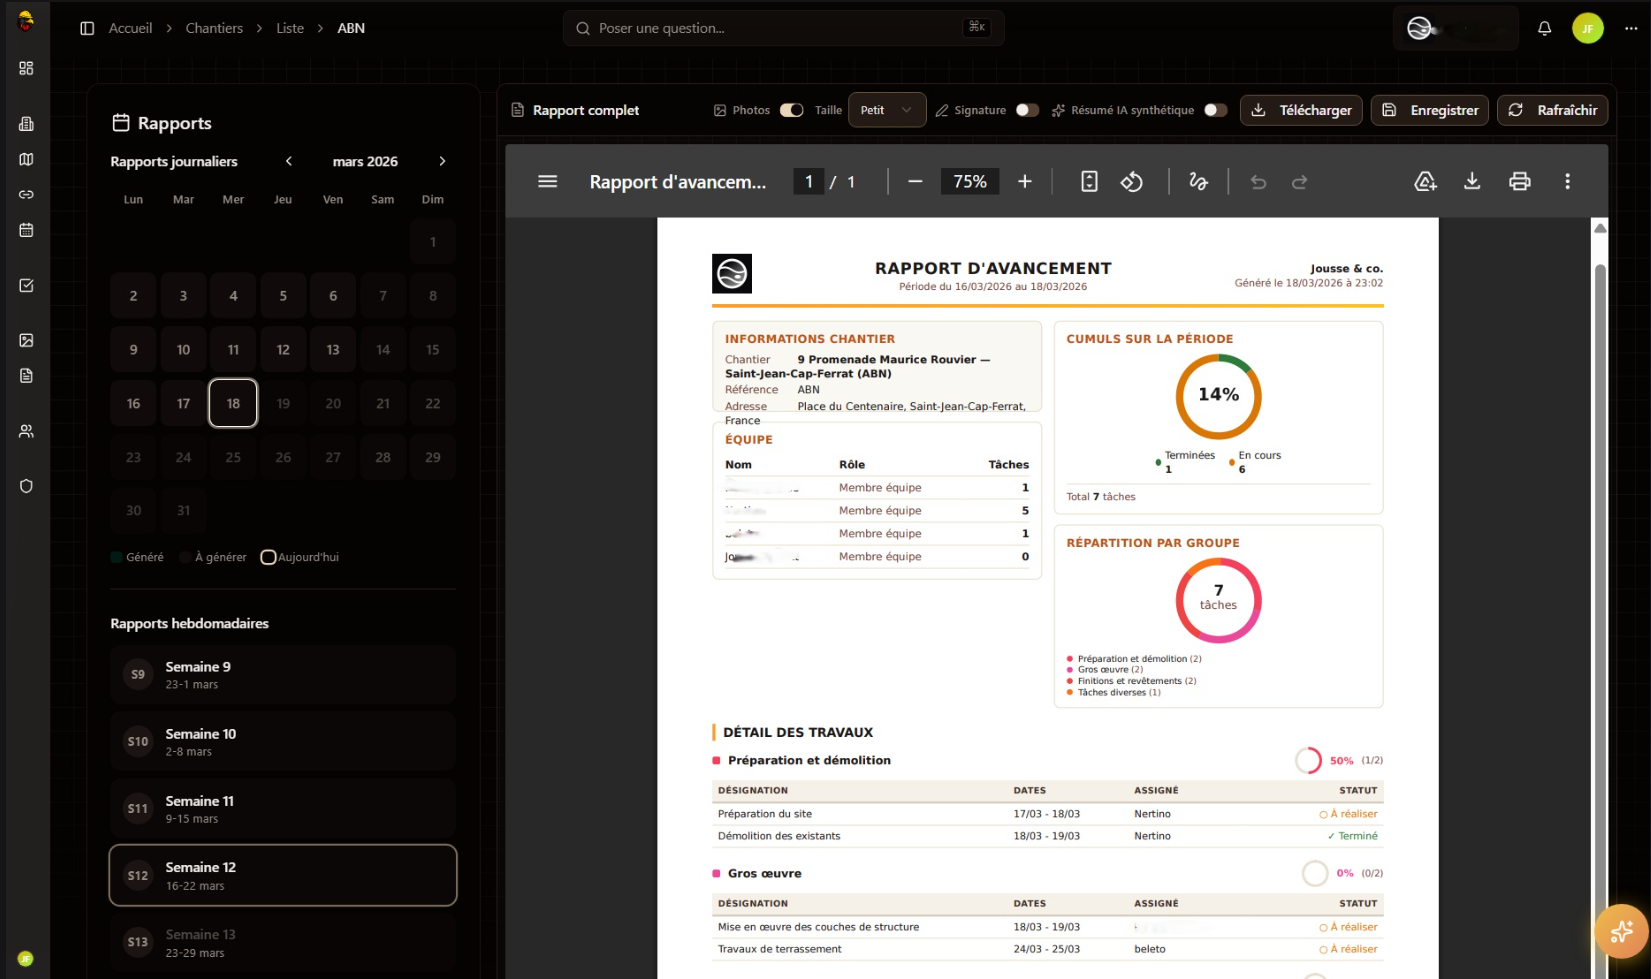Viewport: 1651px width, 979px height.
Task: Enable the Signature toggle
Action: [1027, 110]
